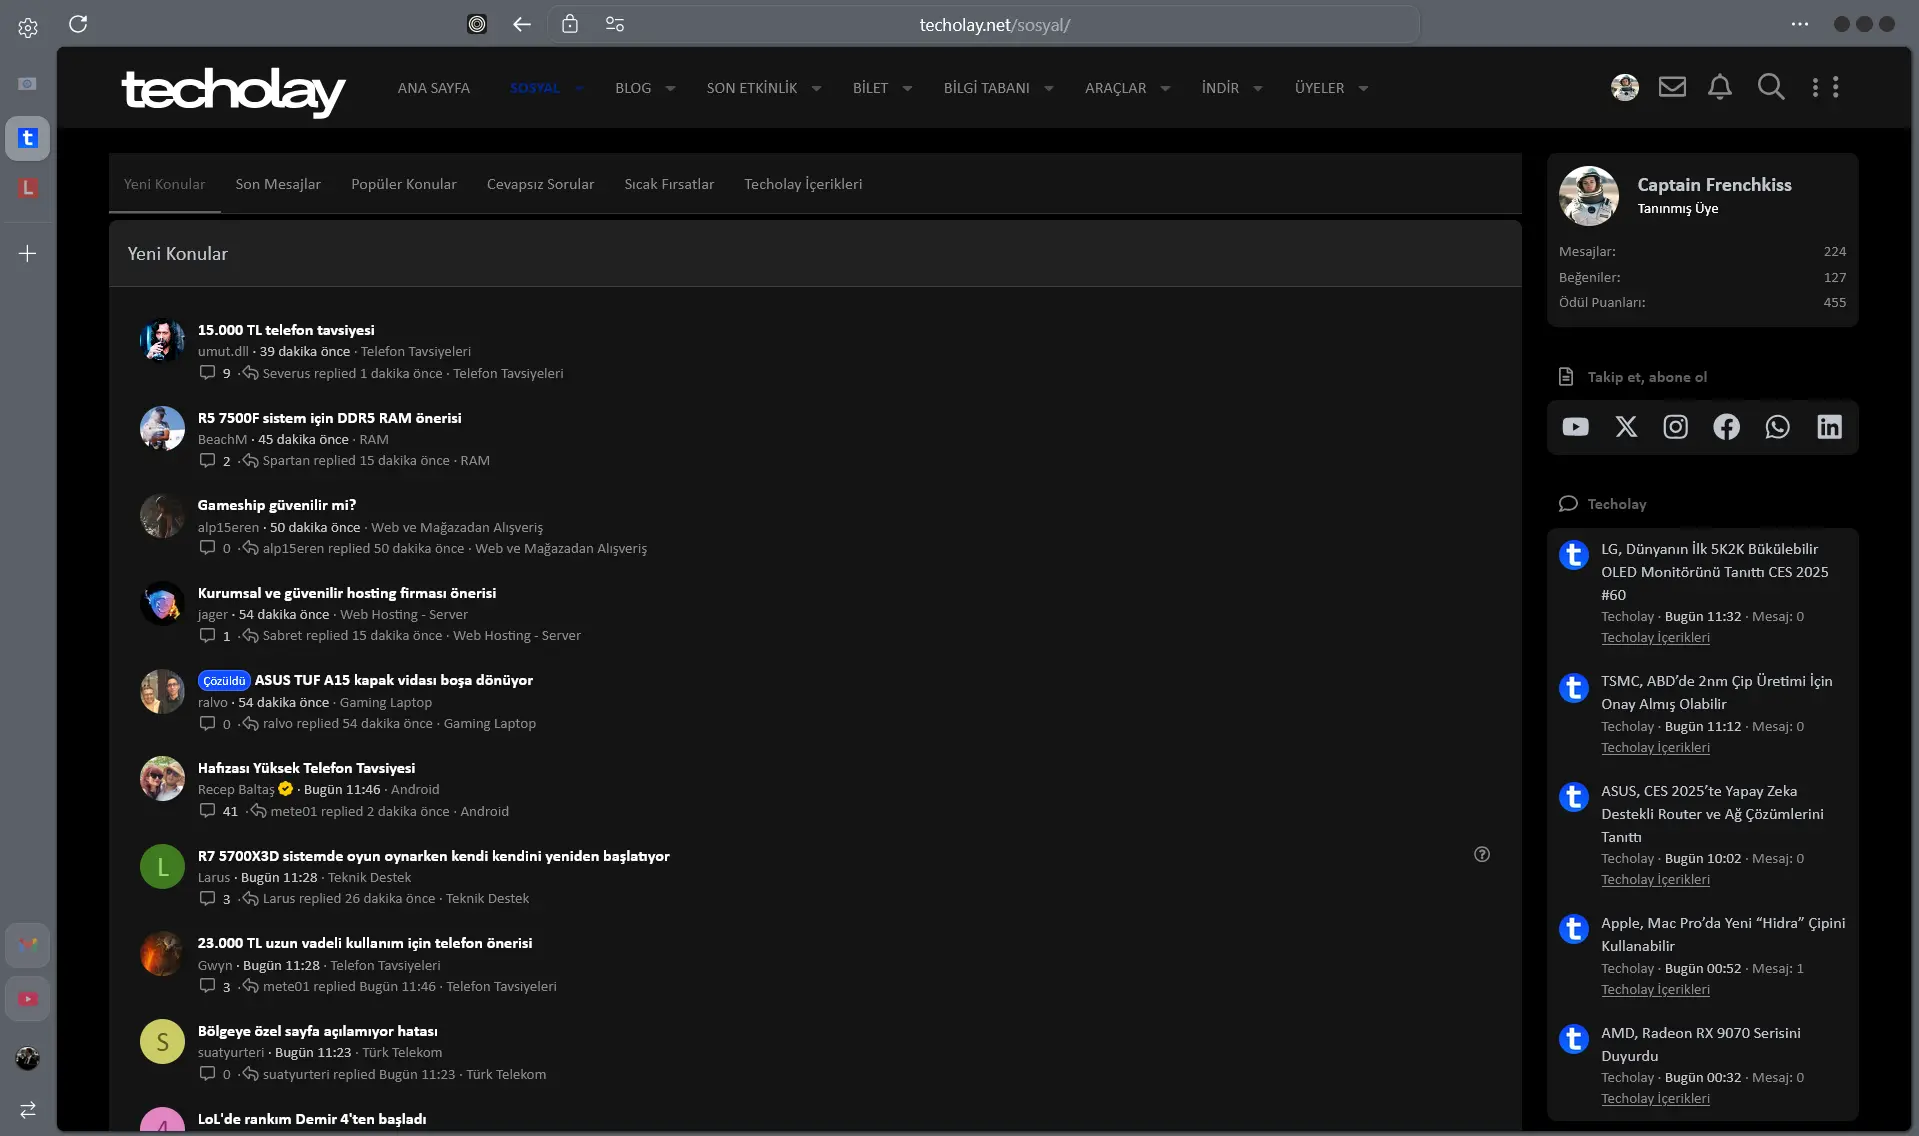
Task: Open the YouTube icon in browser sidebar
Action: (x=28, y=999)
